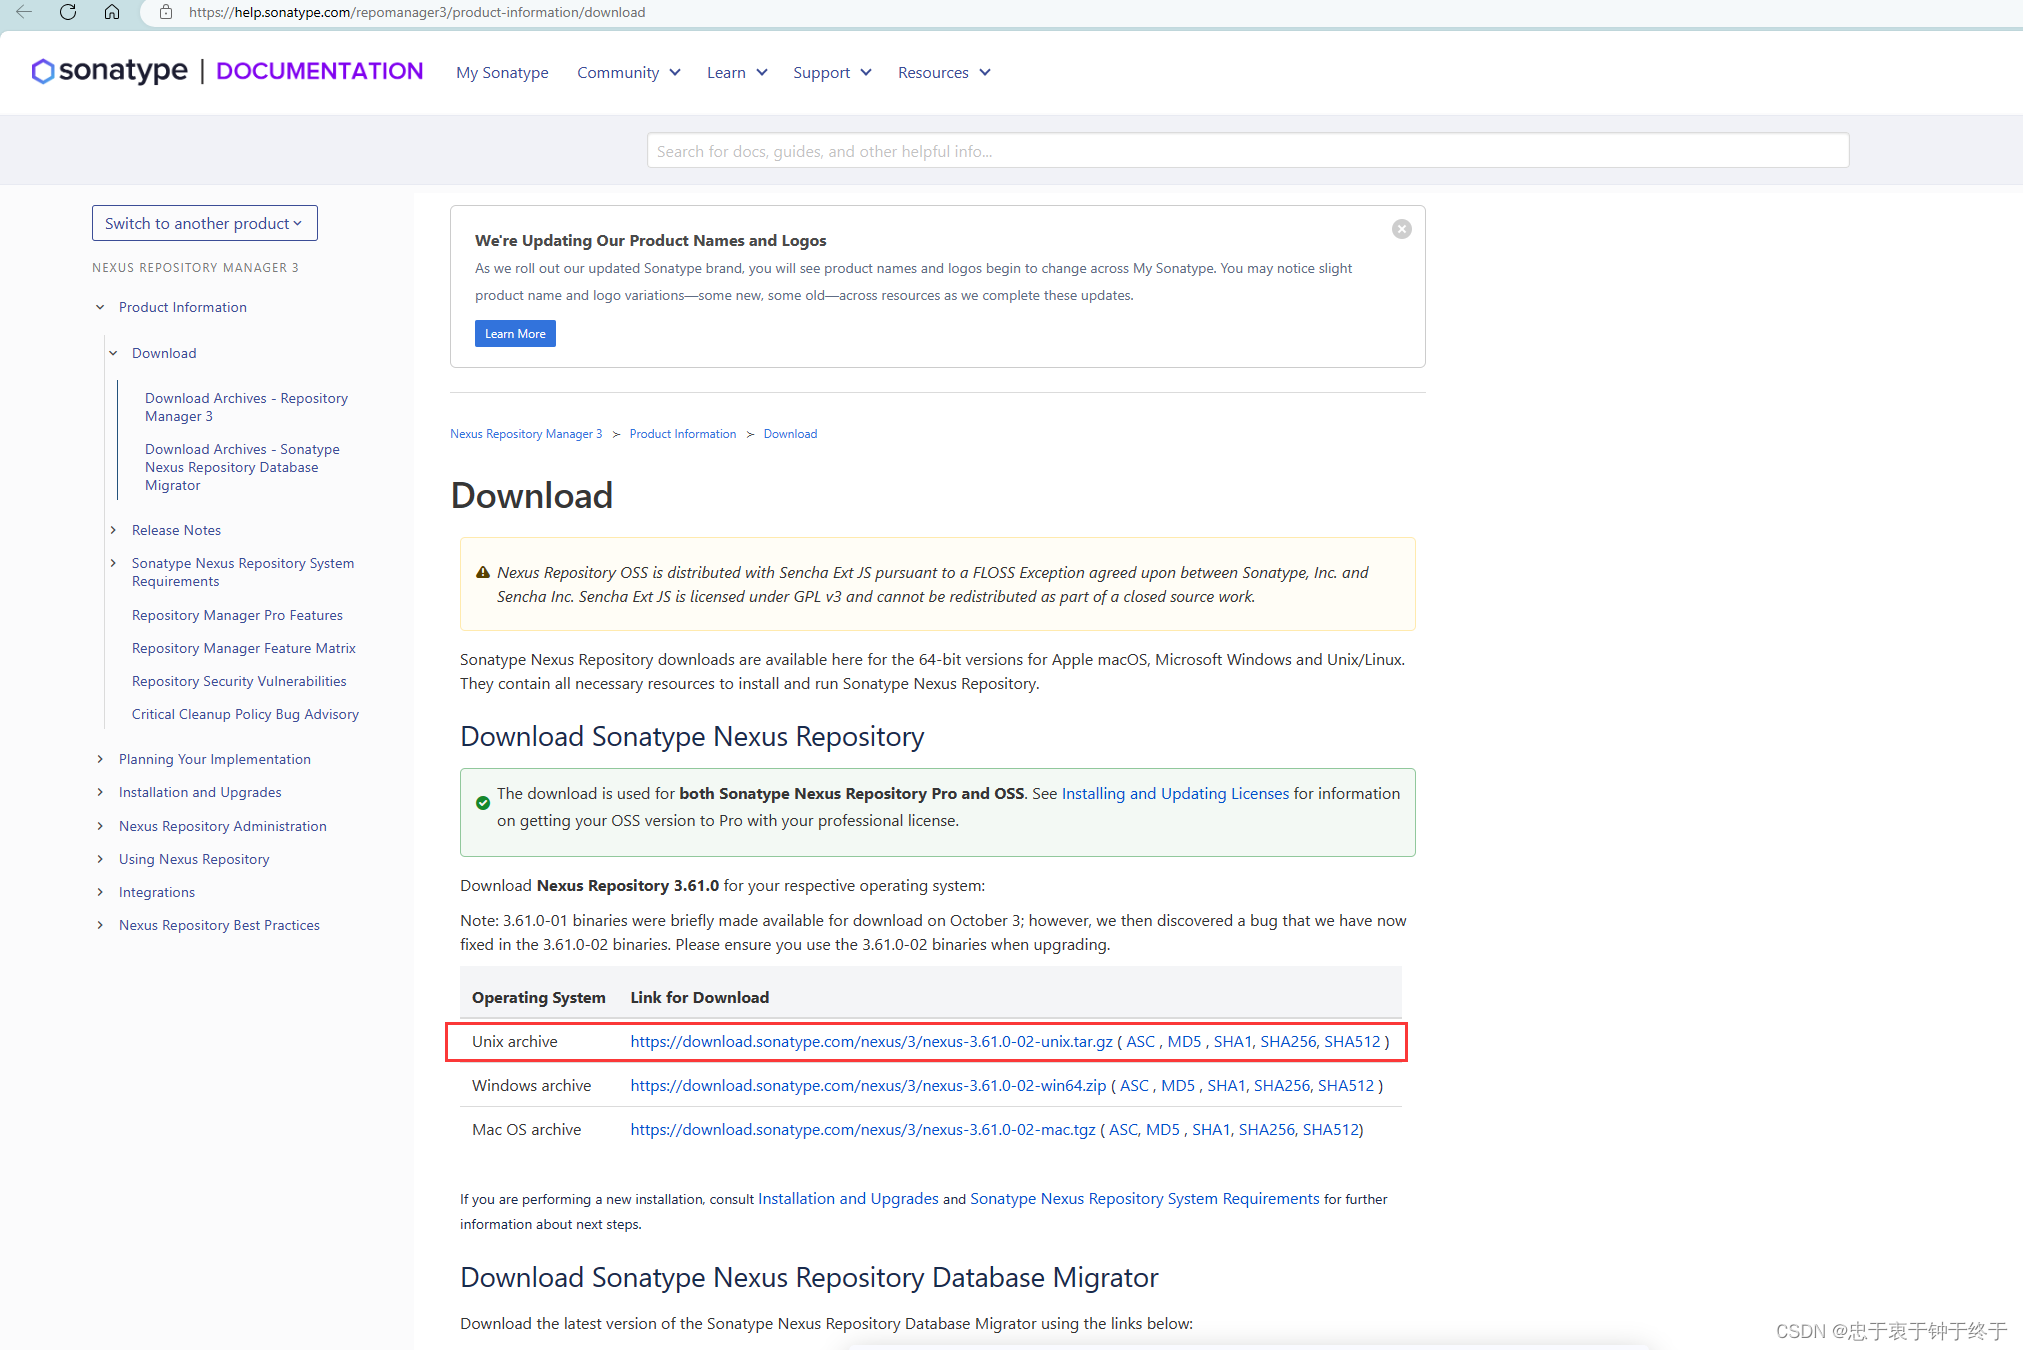The image size is (2023, 1350).
Task: Open the DOCUMENTATION home link
Action: point(320,71)
